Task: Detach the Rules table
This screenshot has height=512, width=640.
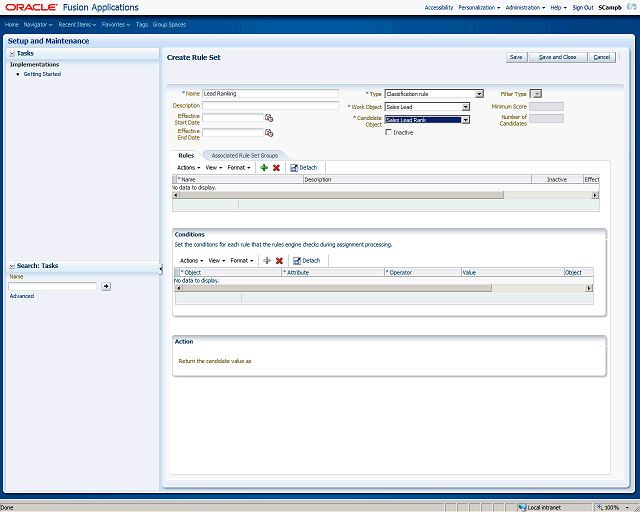Action: [x=303, y=168]
